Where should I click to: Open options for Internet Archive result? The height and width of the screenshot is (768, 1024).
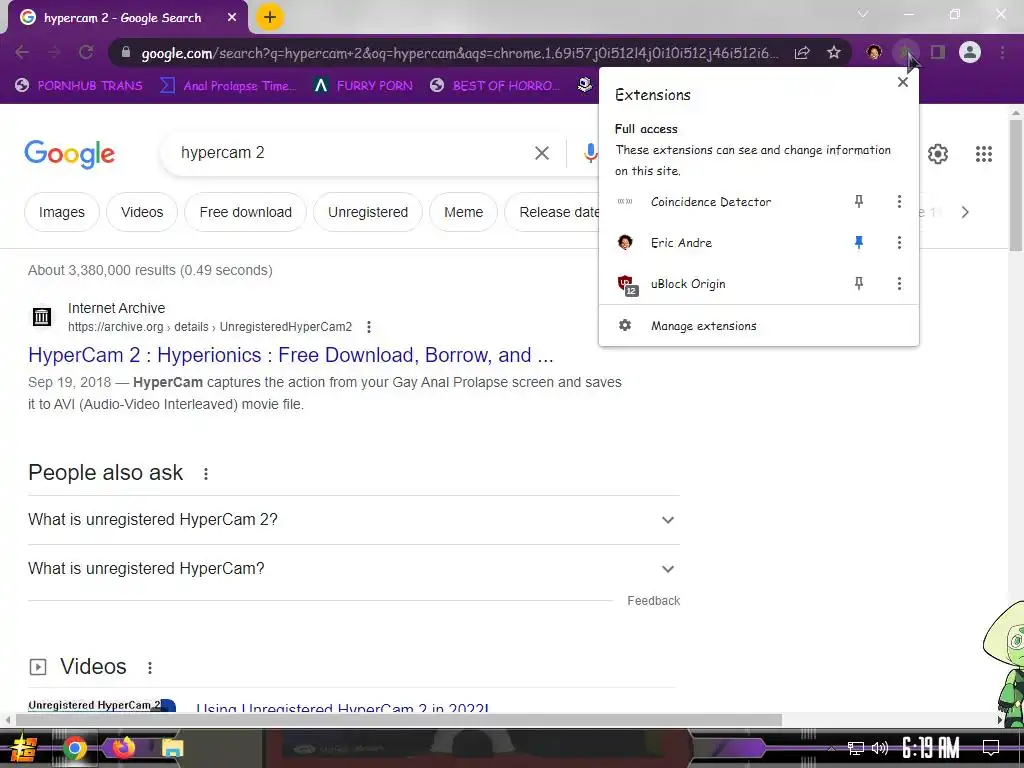369,327
